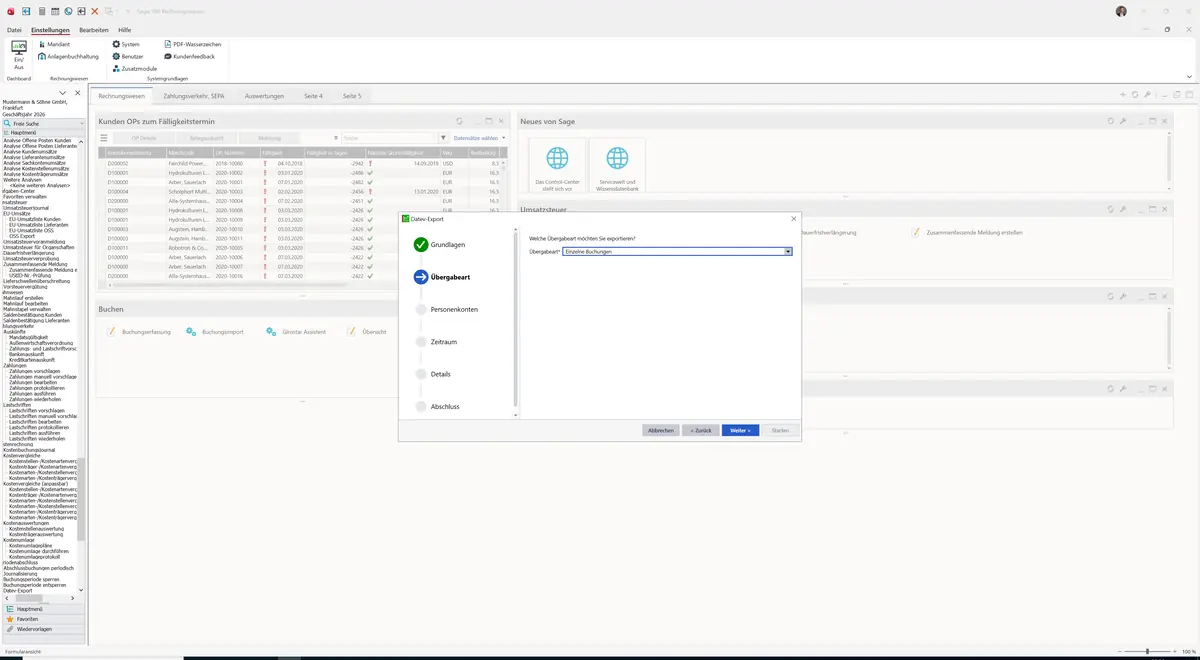This screenshot has height=660, width=1200.
Task: Open Anlagenbuchhaltung in the ribbon
Action: click(69, 56)
